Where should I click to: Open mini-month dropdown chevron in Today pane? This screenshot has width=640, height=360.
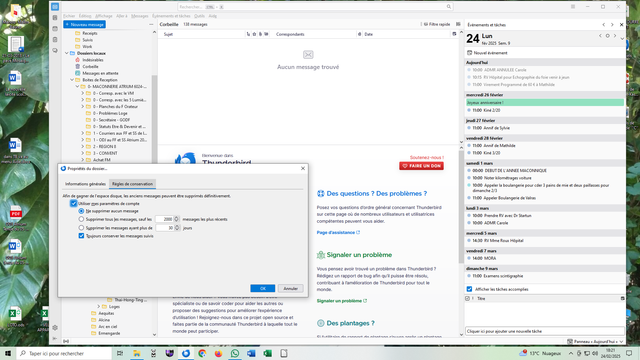(x=622, y=39)
